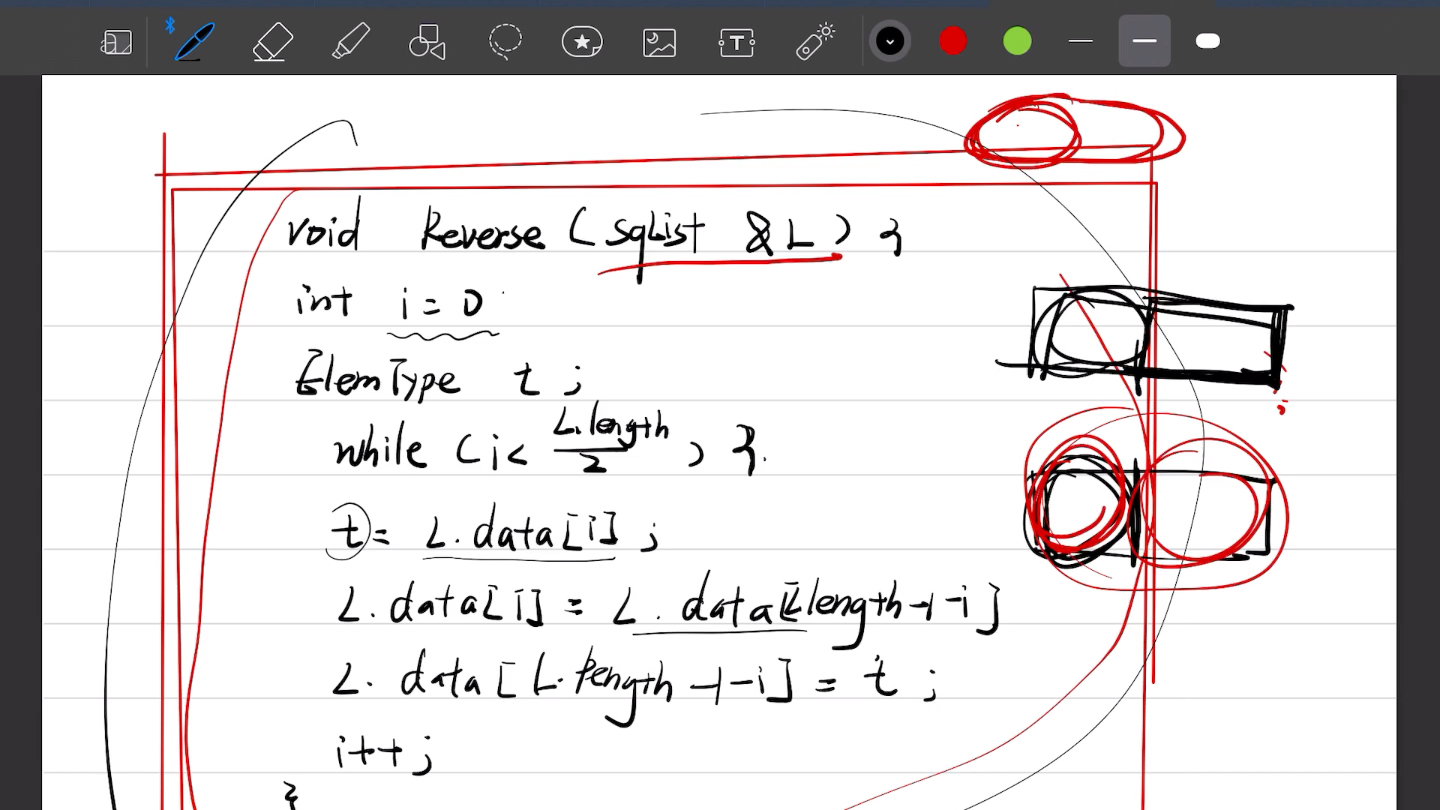Viewport: 1440px width, 810px height.
Task: Select the Text box tool
Action: tap(737, 42)
